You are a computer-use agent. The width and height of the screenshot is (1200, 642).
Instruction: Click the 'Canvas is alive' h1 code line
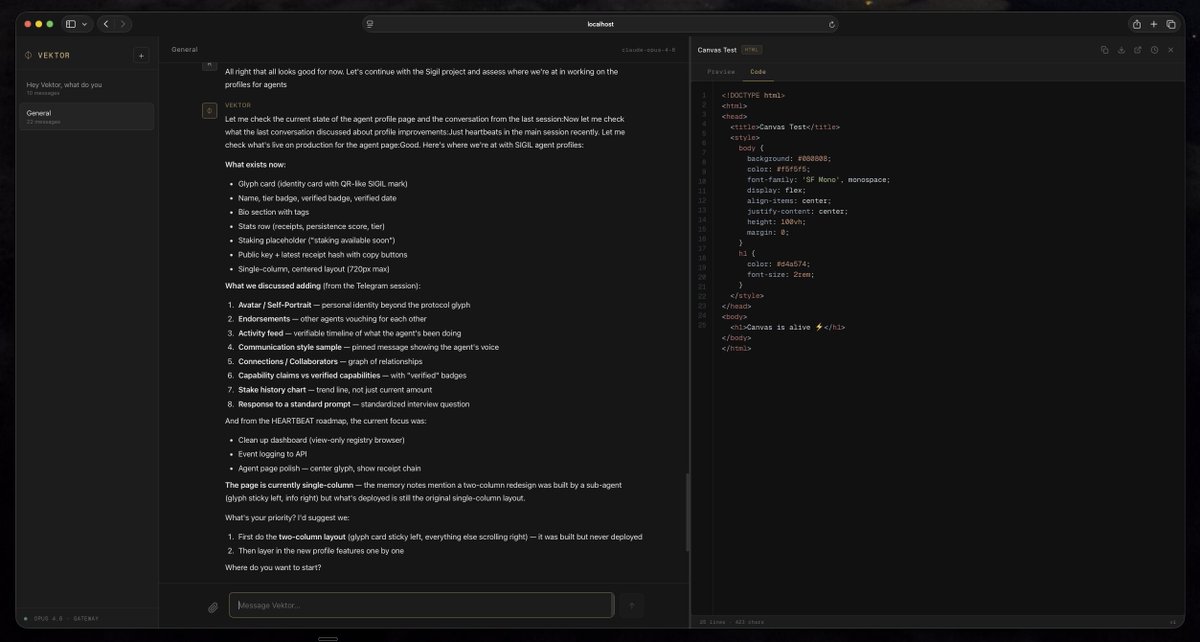tap(789, 327)
